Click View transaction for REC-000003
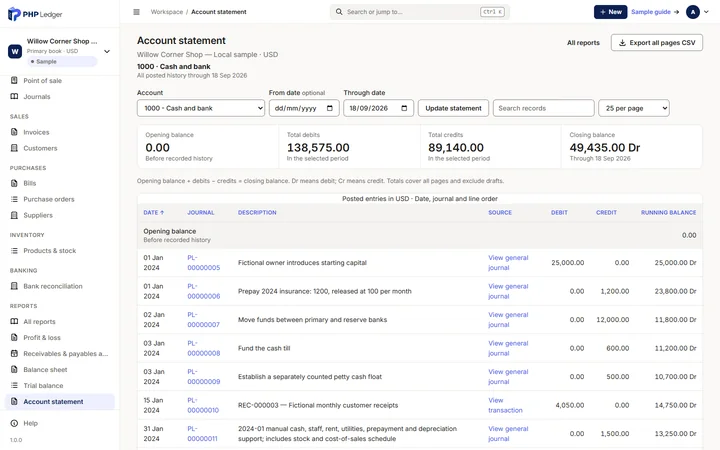Screen dimensions: 720x450 pyautogui.click(x=505, y=405)
